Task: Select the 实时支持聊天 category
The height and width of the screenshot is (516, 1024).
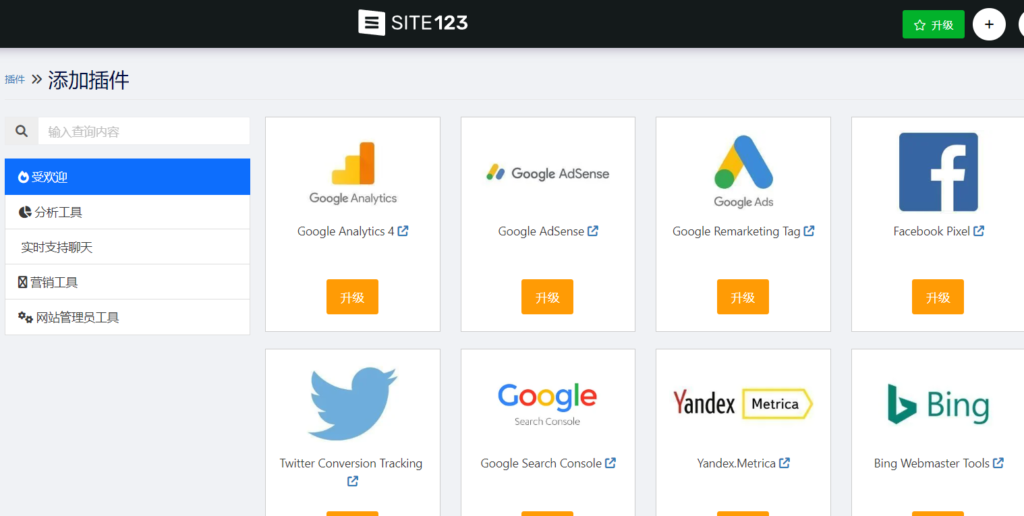Action: pos(127,248)
